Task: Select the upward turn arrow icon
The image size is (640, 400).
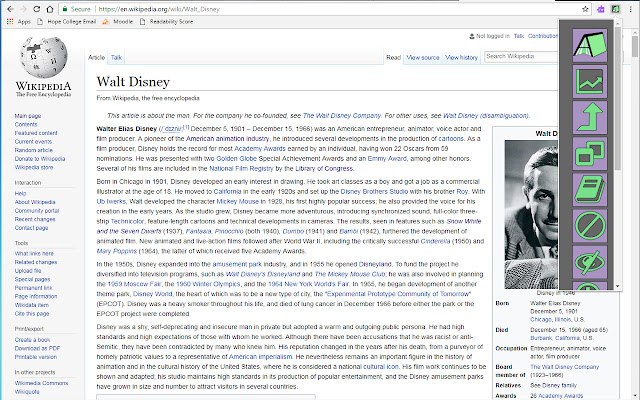Action: pyautogui.click(x=589, y=117)
